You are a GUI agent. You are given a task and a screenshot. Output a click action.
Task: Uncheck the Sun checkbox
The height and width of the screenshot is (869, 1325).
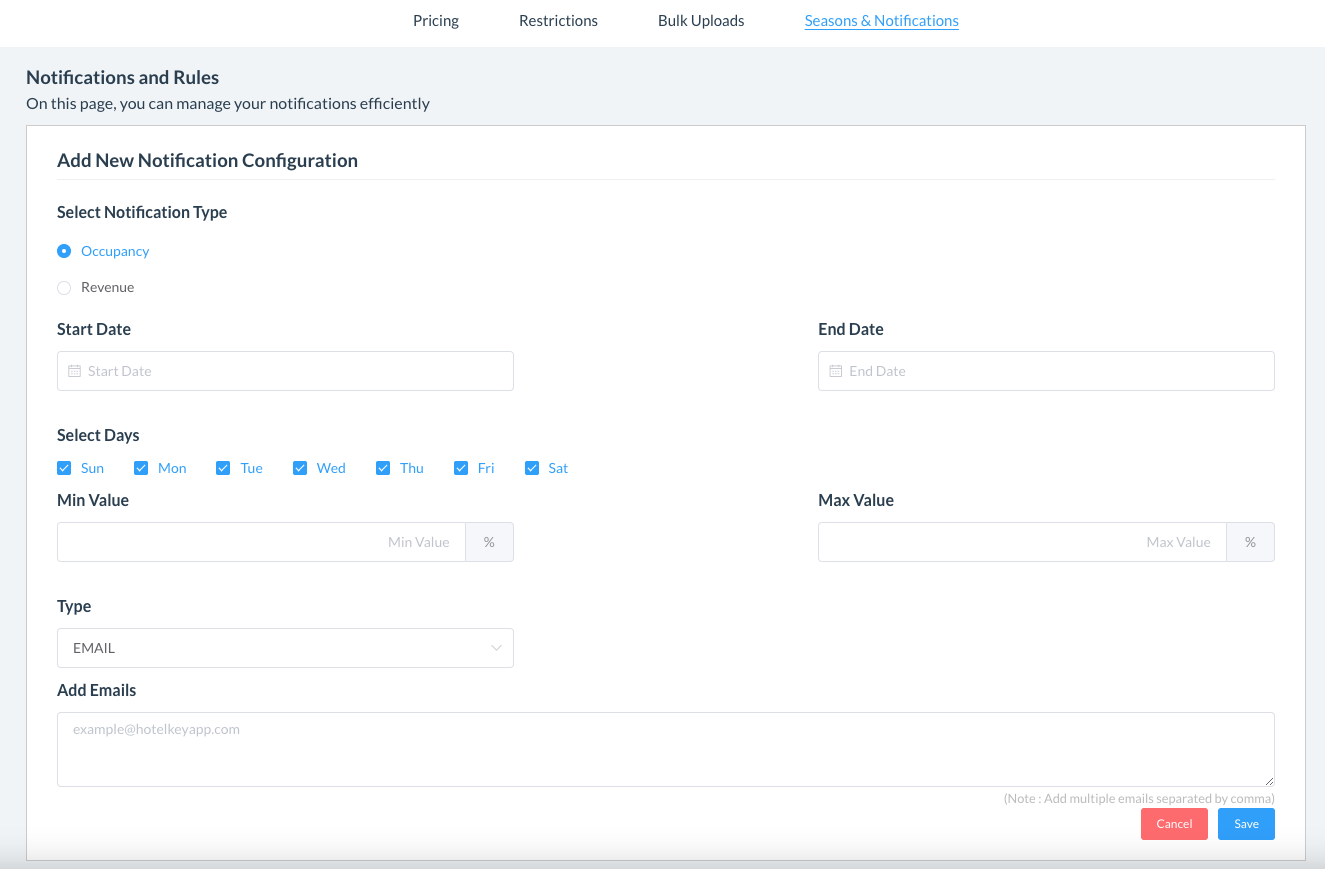[64, 468]
